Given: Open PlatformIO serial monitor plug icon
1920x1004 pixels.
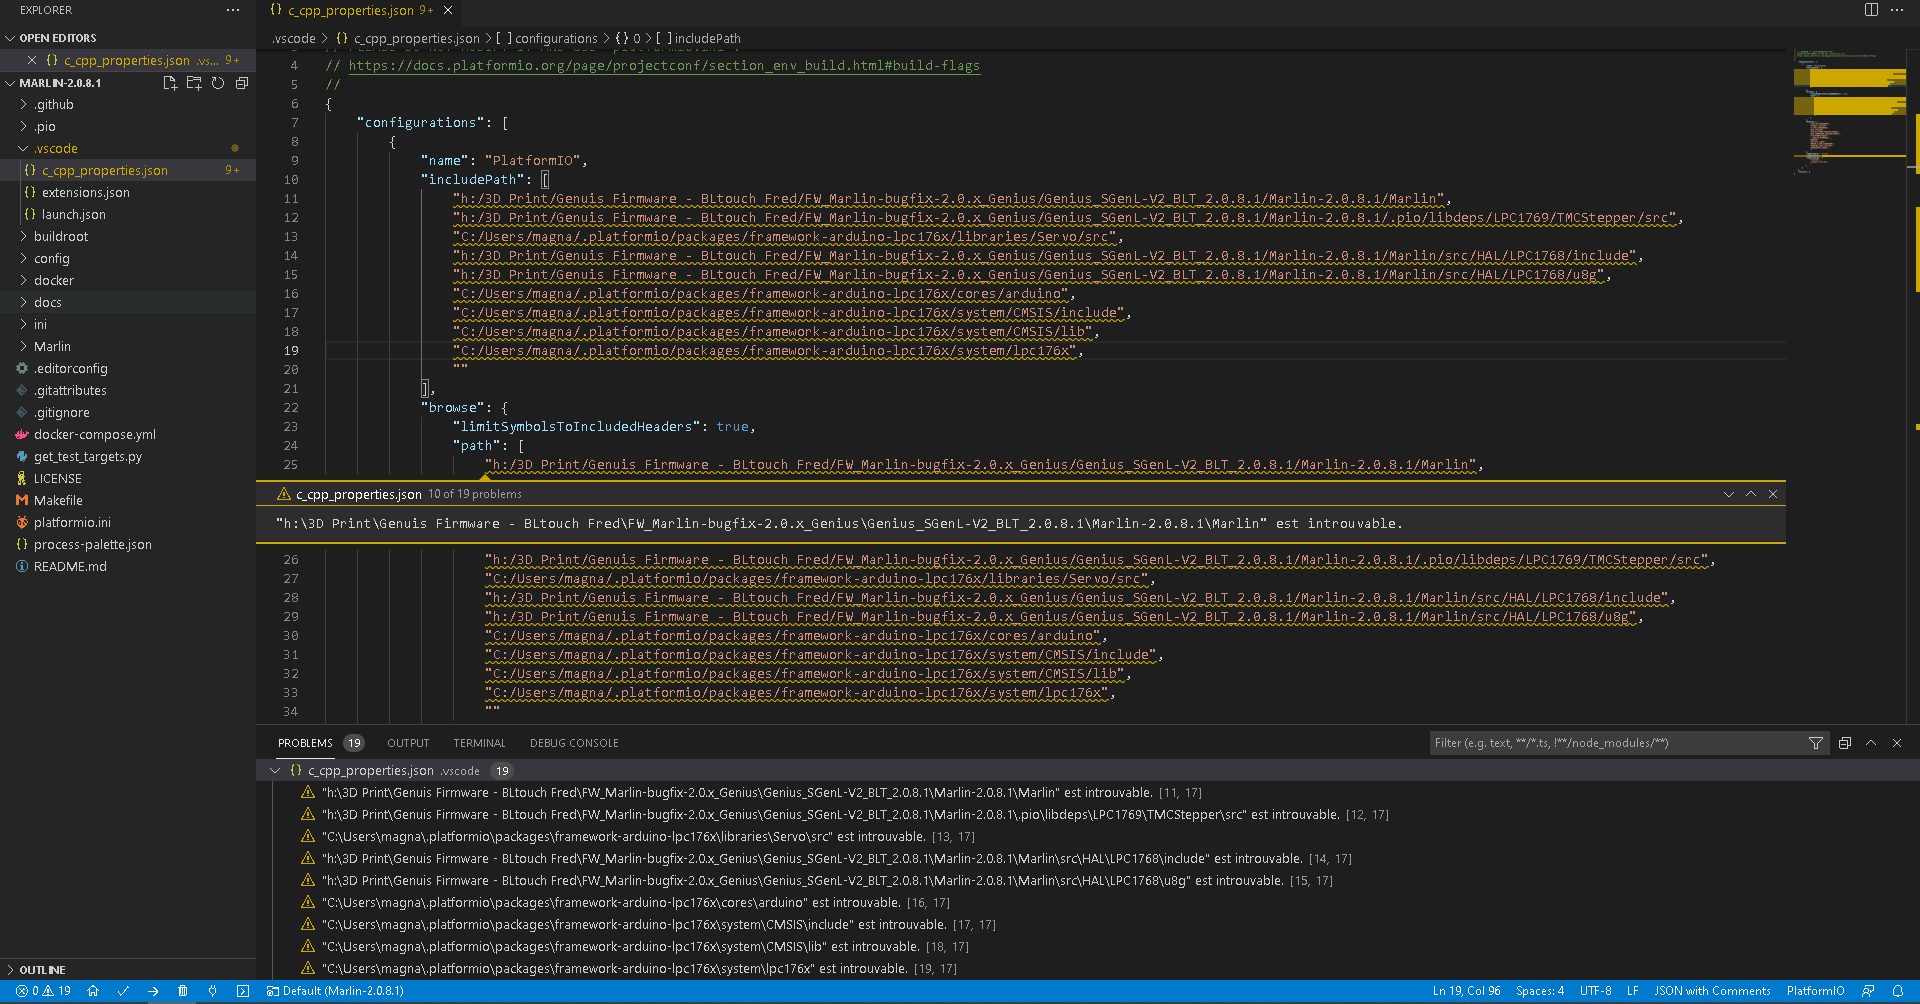Looking at the screenshot, I should tap(212, 991).
